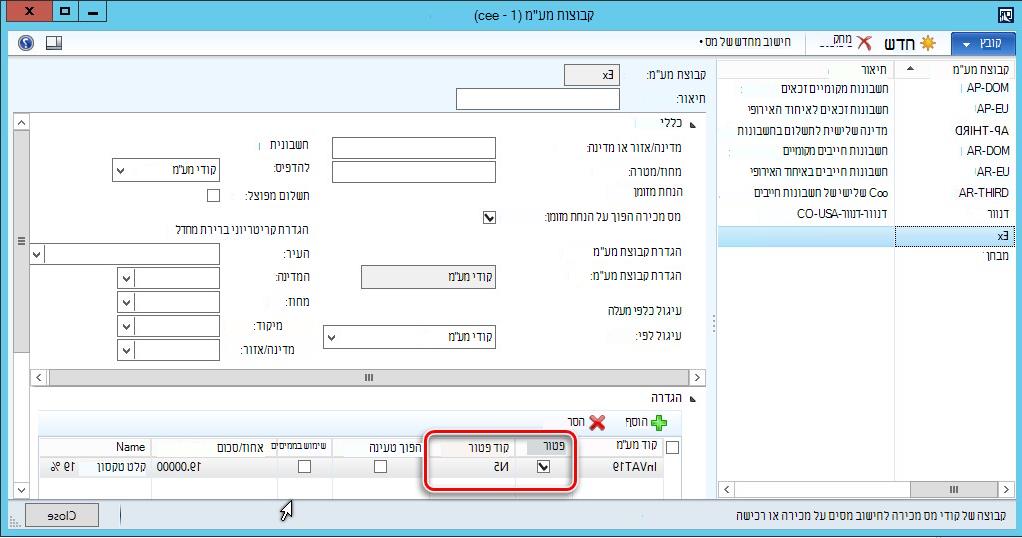The image size is (1022, 538).
Task: Toggle the פטור exempt checkbox in InVAT19 row
Action: 543,466
